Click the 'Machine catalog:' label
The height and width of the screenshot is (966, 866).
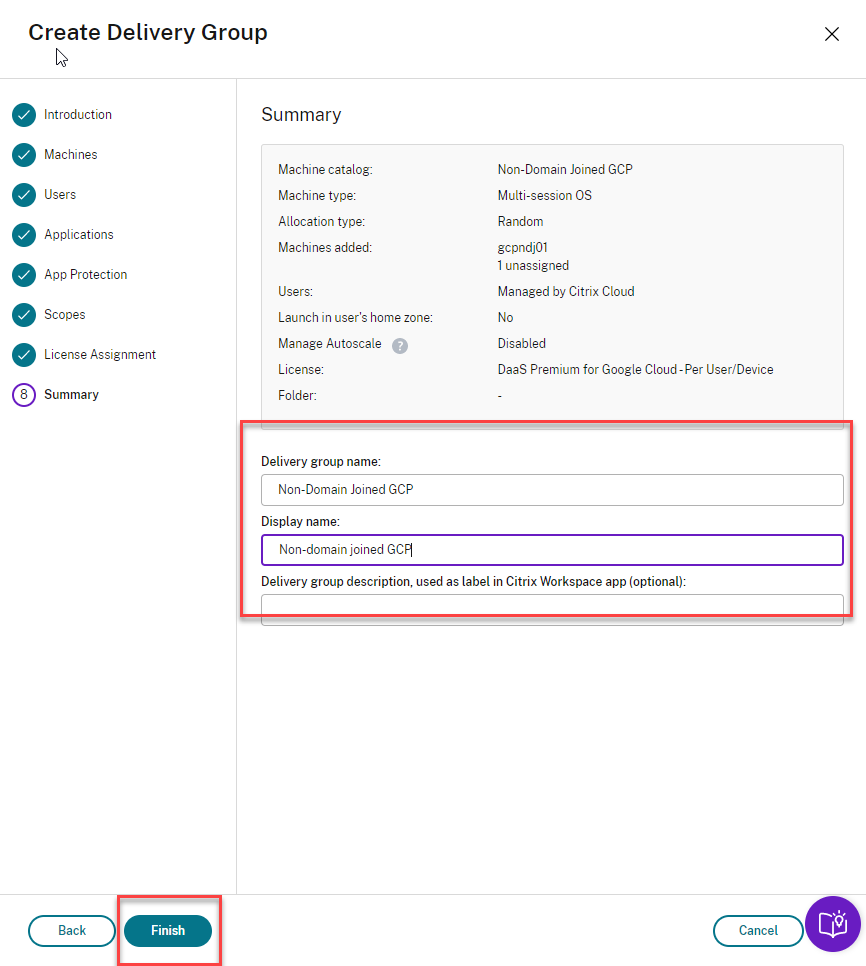pyautogui.click(x=325, y=169)
